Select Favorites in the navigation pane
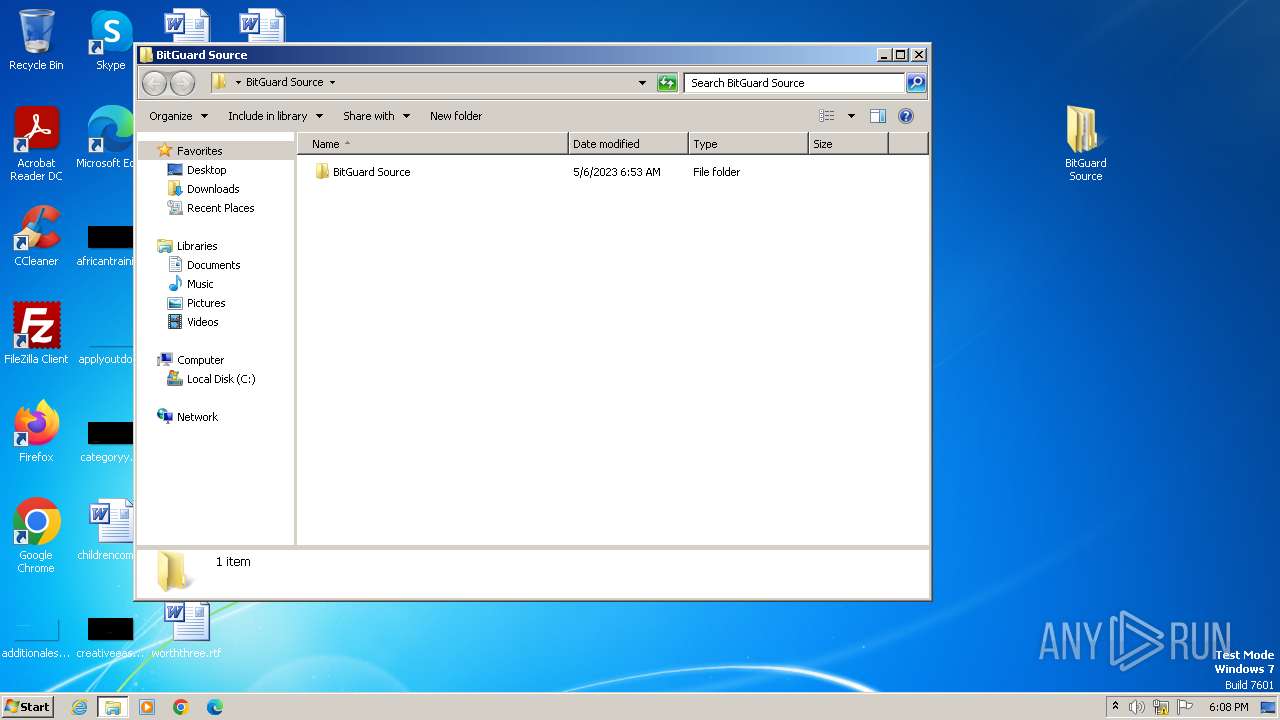Screen dimensions: 1280x720 (199, 151)
